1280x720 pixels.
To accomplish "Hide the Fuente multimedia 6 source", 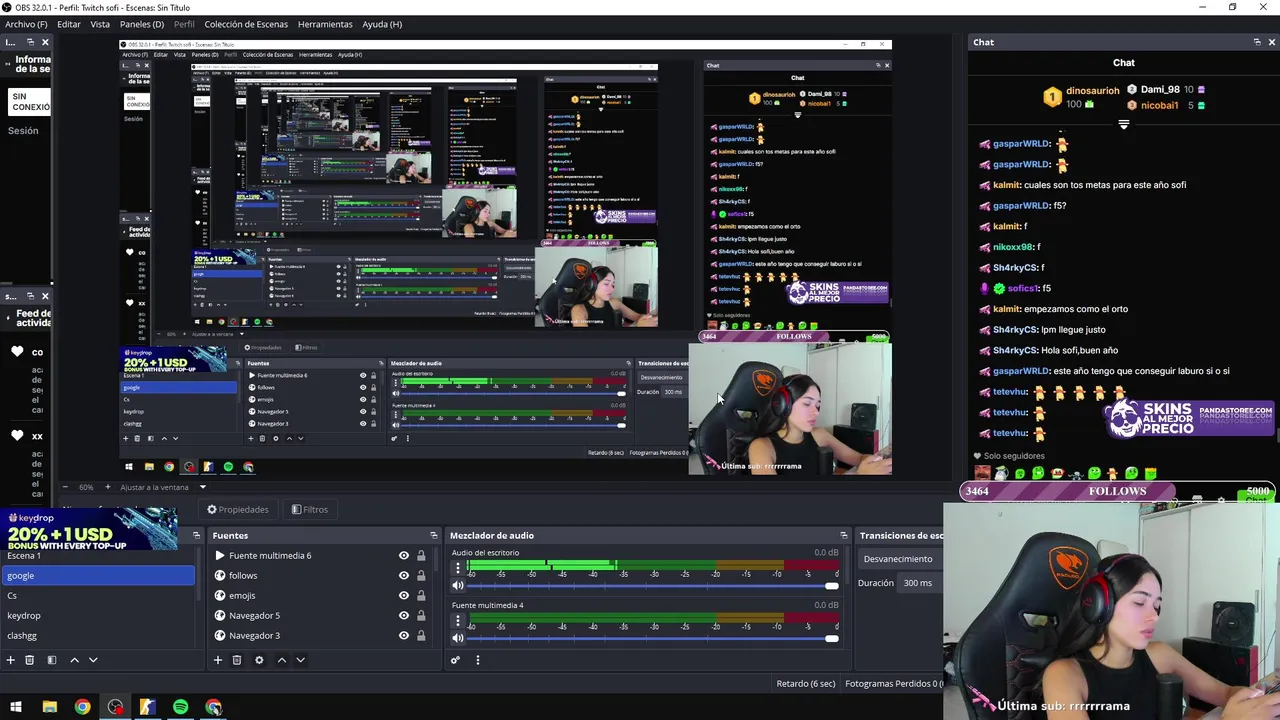I will (x=404, y=556).
